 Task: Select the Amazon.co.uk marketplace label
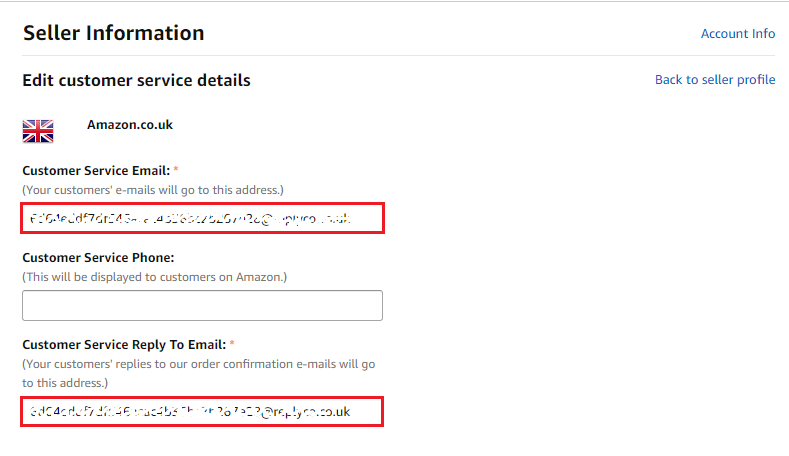pos(129,125)
